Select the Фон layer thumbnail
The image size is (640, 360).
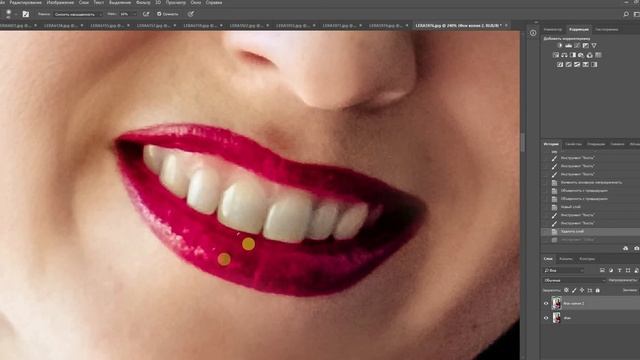(x=556, y=318)
